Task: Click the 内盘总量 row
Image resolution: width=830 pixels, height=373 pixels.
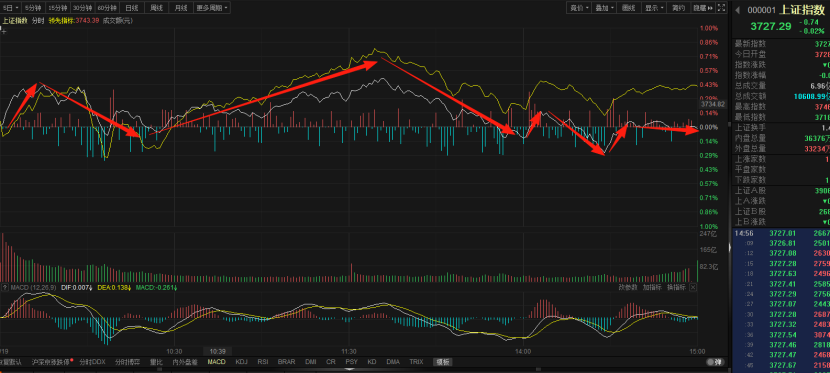Action: coord(781,138)
